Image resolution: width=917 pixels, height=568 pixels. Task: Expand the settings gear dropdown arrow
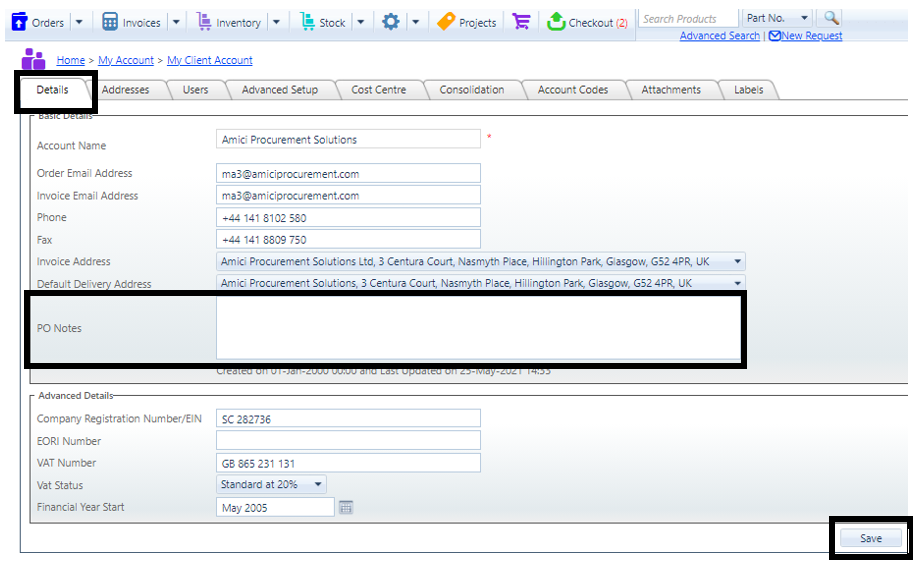pyautogui.click(x=416, y=22)
